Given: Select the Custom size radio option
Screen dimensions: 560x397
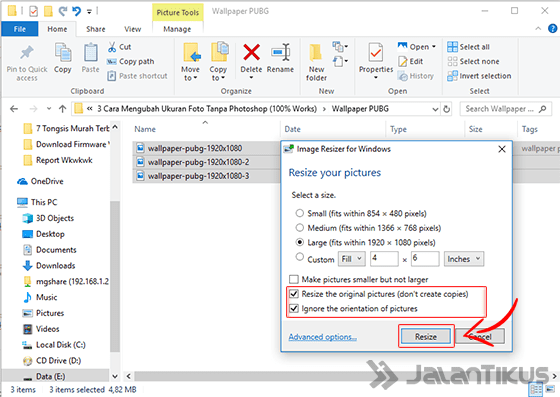Looking at the screenshot, I should tap(299, 257).
